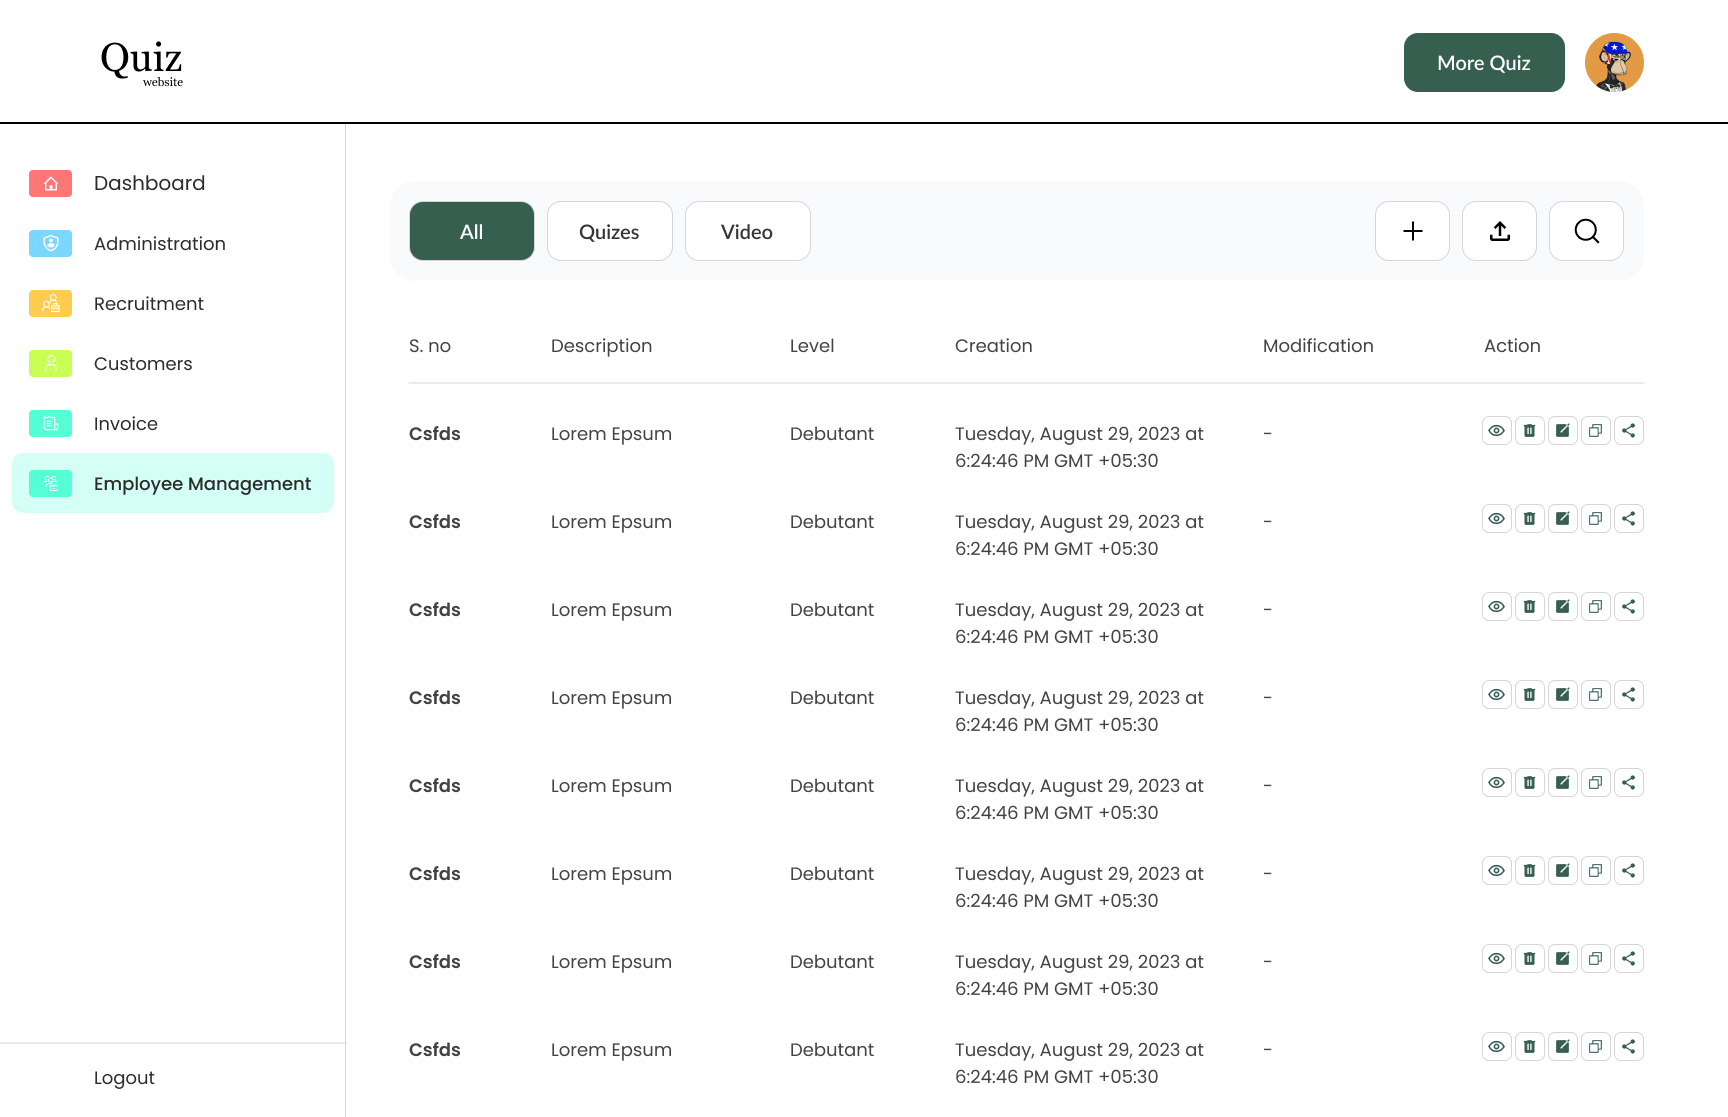This screenshot has height=1117, width=1728.
Task: Click the Dashboard home icon in sidebar
Action: pos(51,184)
